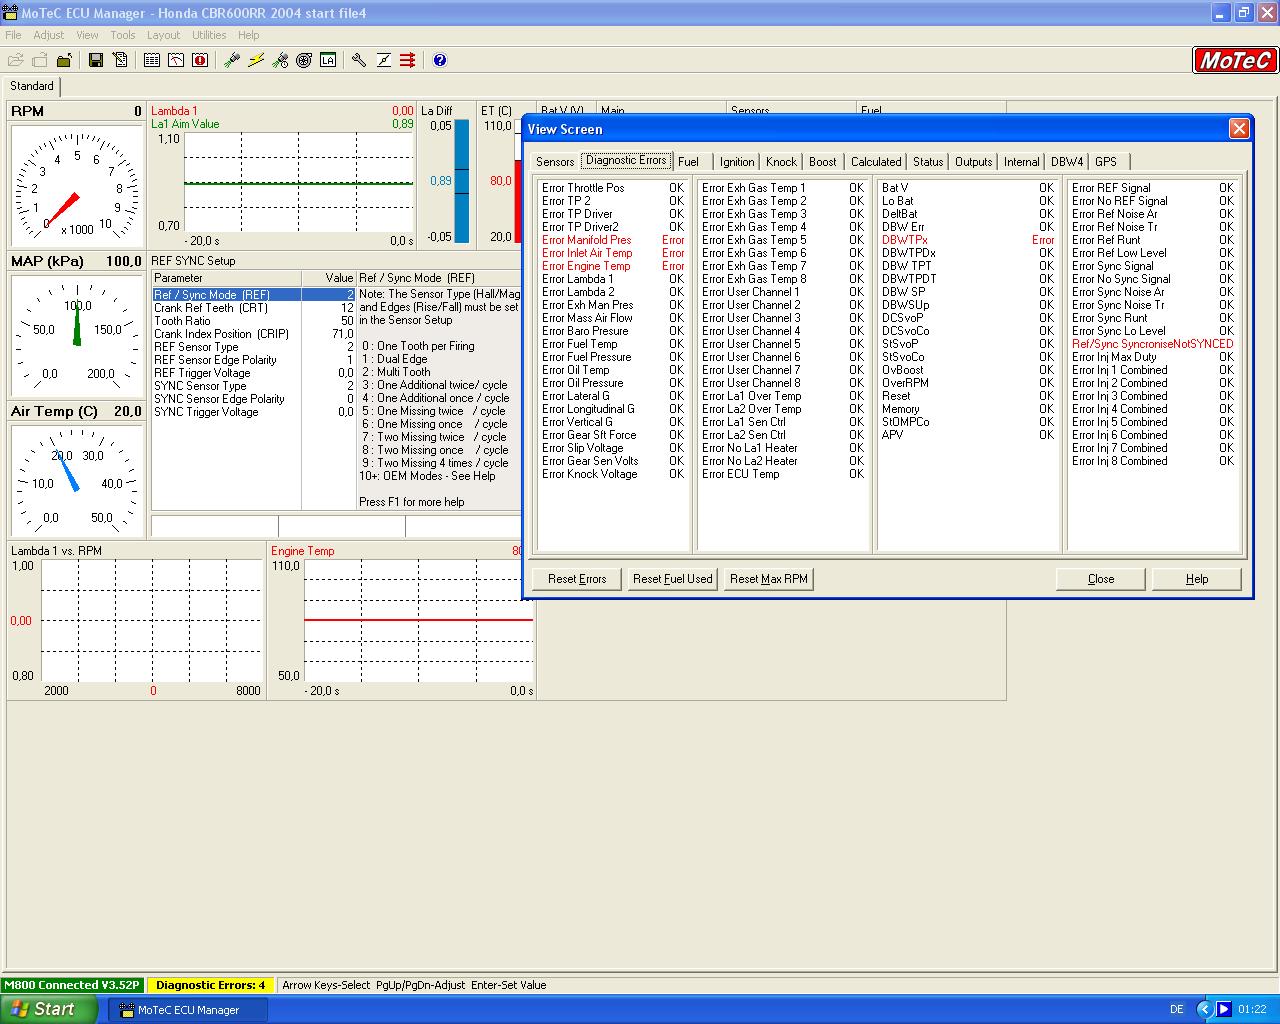Select the REF Sensor Type row

253,347
